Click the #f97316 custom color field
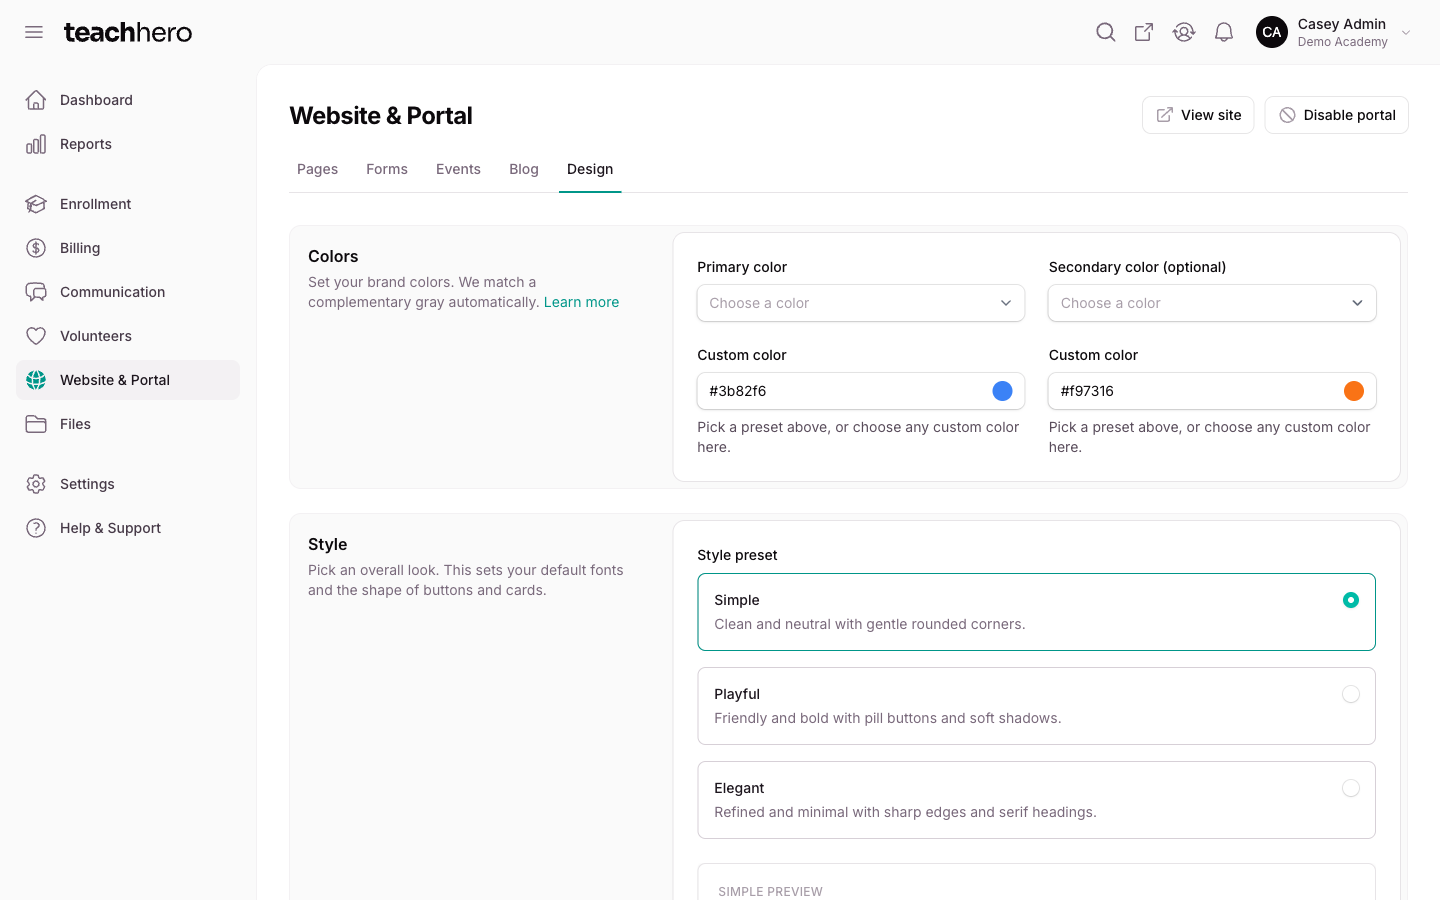The height and width of the screenshot is (900, 1440). pos(1212,391)
